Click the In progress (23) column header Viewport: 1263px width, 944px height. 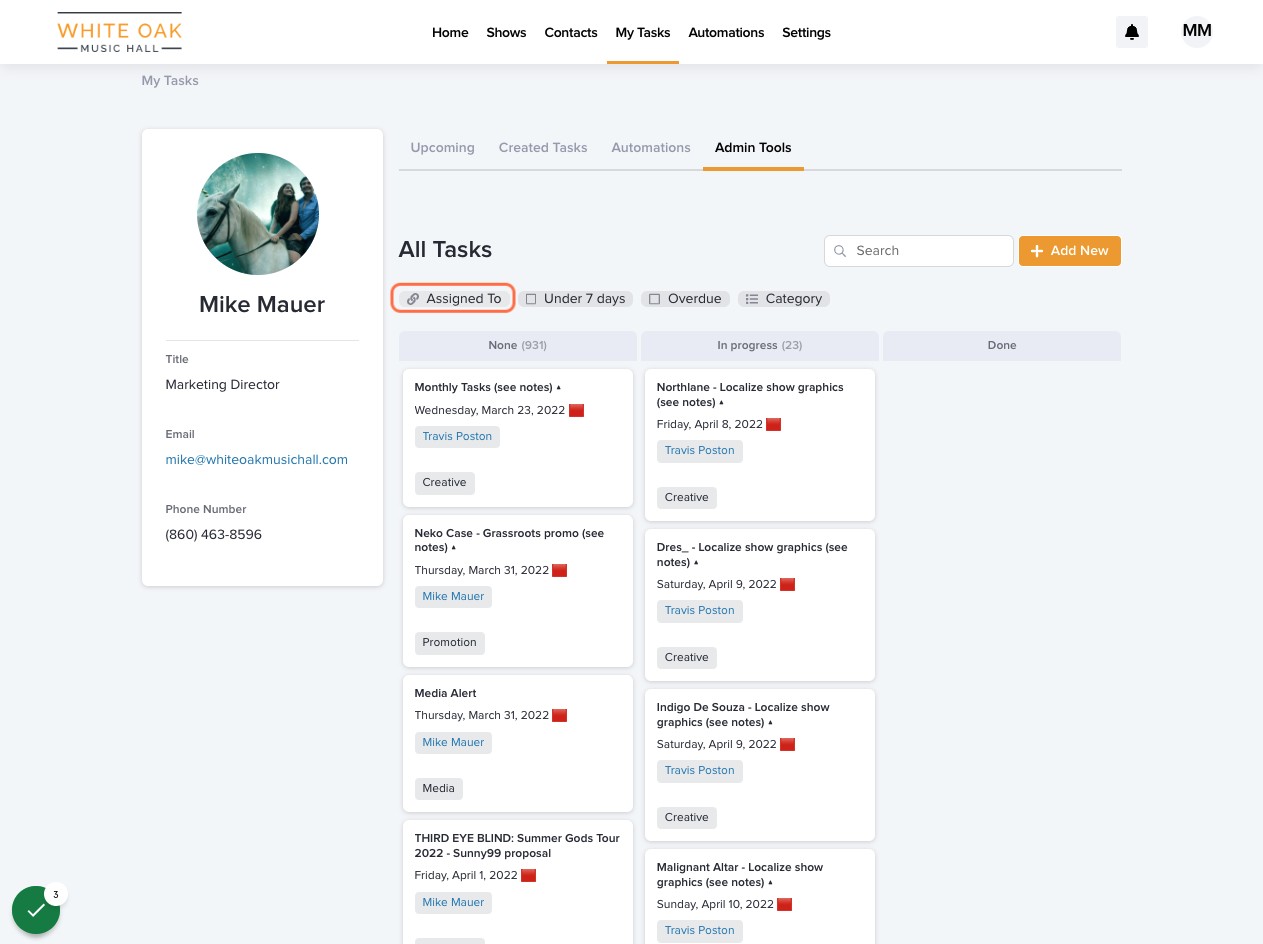[760, 345]
